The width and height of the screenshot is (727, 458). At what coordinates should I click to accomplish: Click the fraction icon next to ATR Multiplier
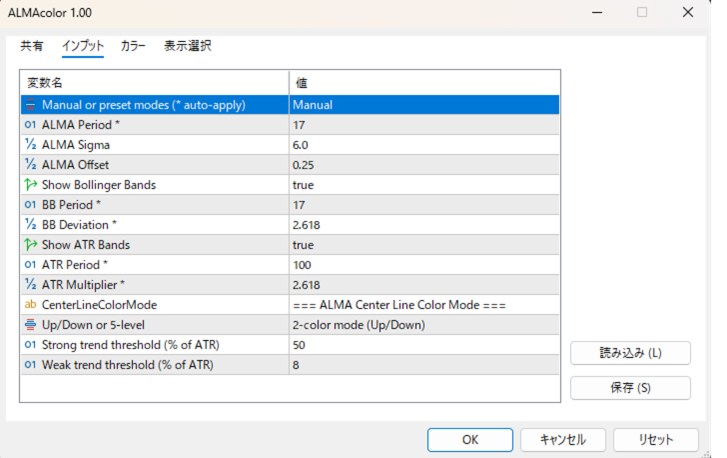[31, 284]
